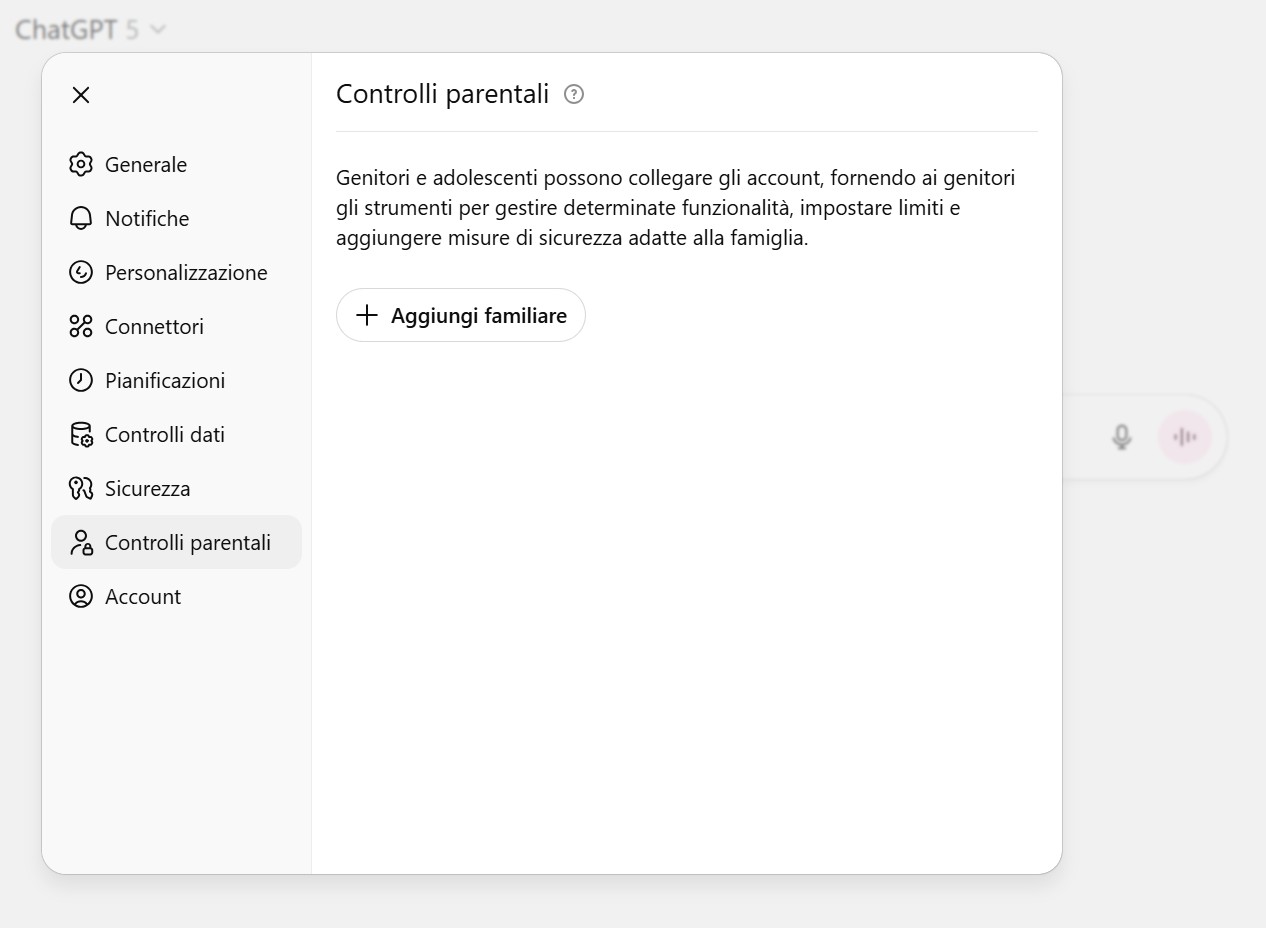1266x928 pixels.
Task: Switch to the Personalizzazione tab
Action: [x=186, y=272]
